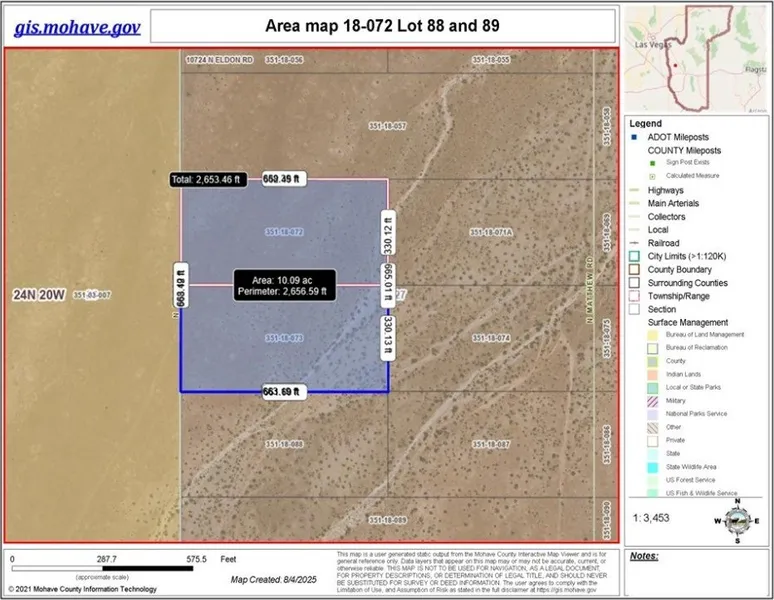Click the Military hatched legend symbol
Image resolution: width=774 pixels, height=600 pixels.
[634, 399]
